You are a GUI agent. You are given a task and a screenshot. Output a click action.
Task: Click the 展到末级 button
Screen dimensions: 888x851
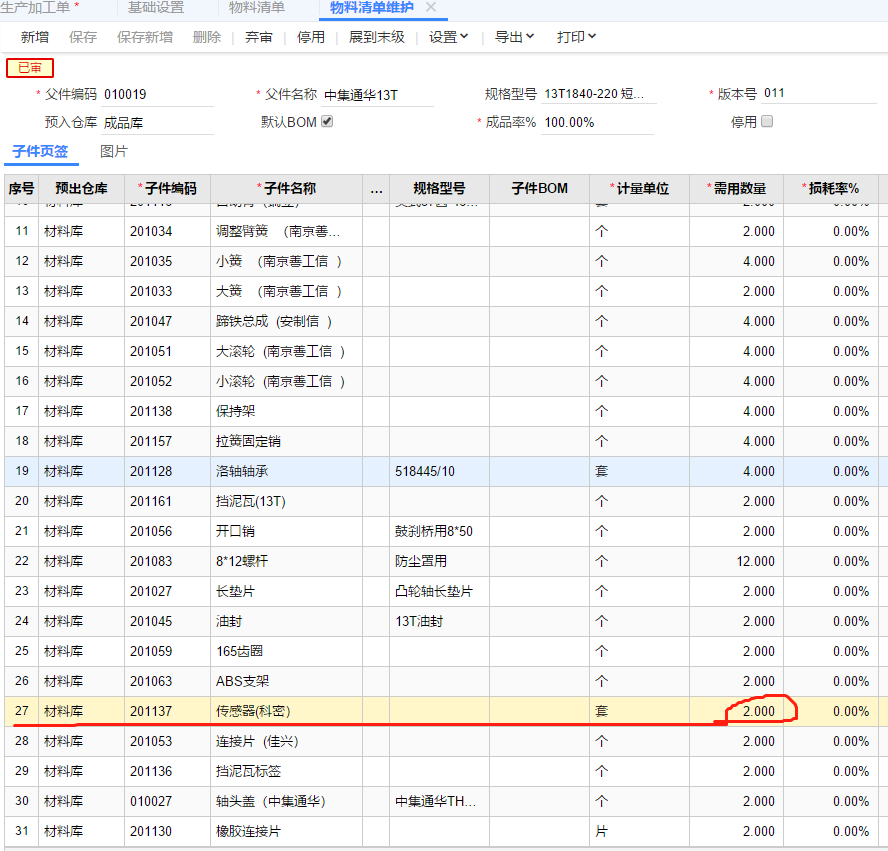[x=377, y=37]
